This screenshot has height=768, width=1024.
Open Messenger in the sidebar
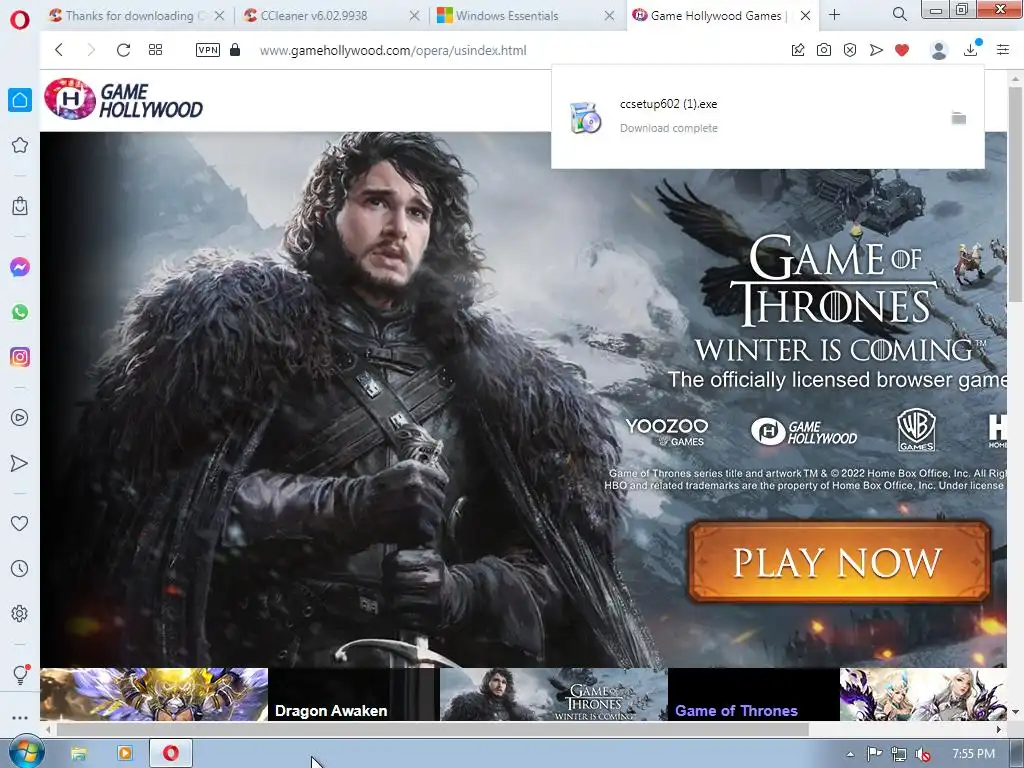(x=20, y=267)
